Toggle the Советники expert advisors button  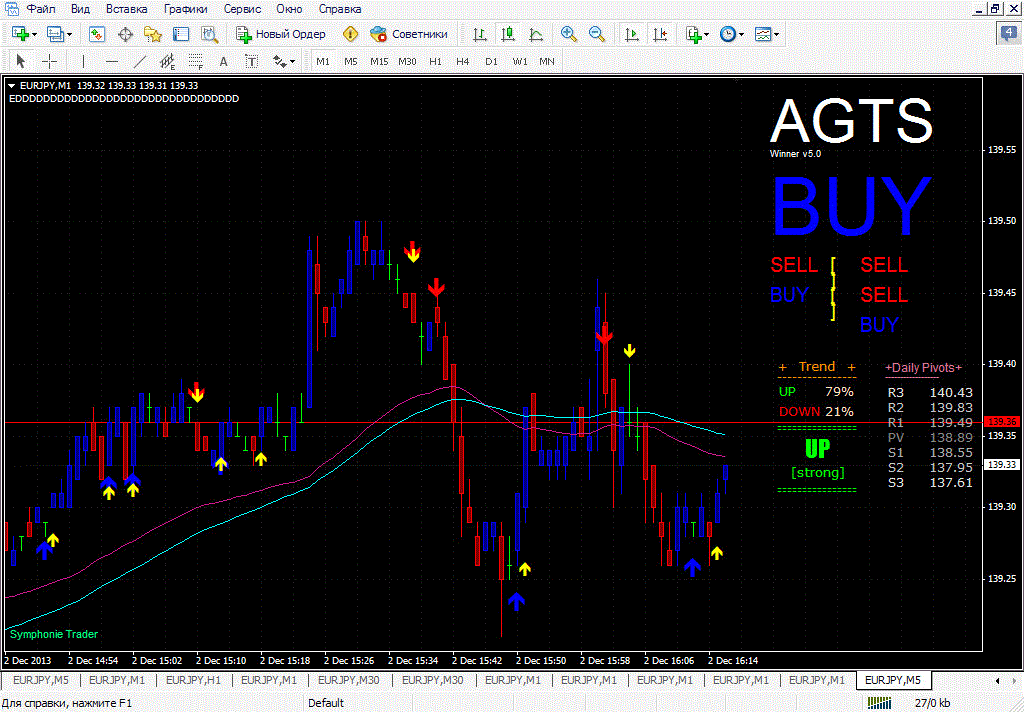409,34
